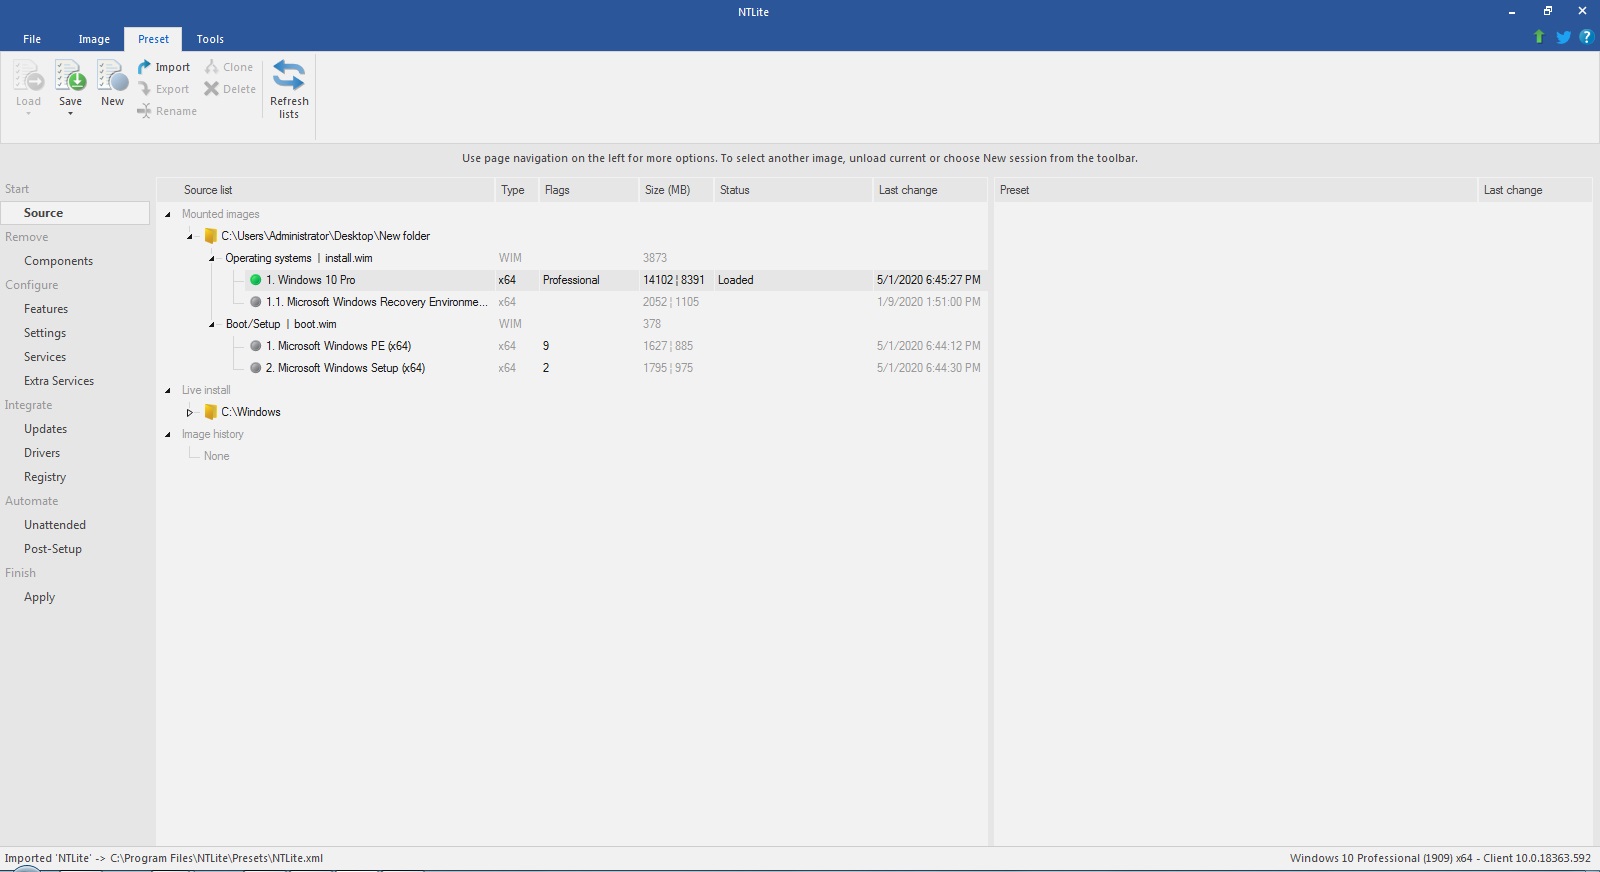Open the Components page
Image resolution: width=1600 pixels, height=872 pixels.
tap(58, 261)
